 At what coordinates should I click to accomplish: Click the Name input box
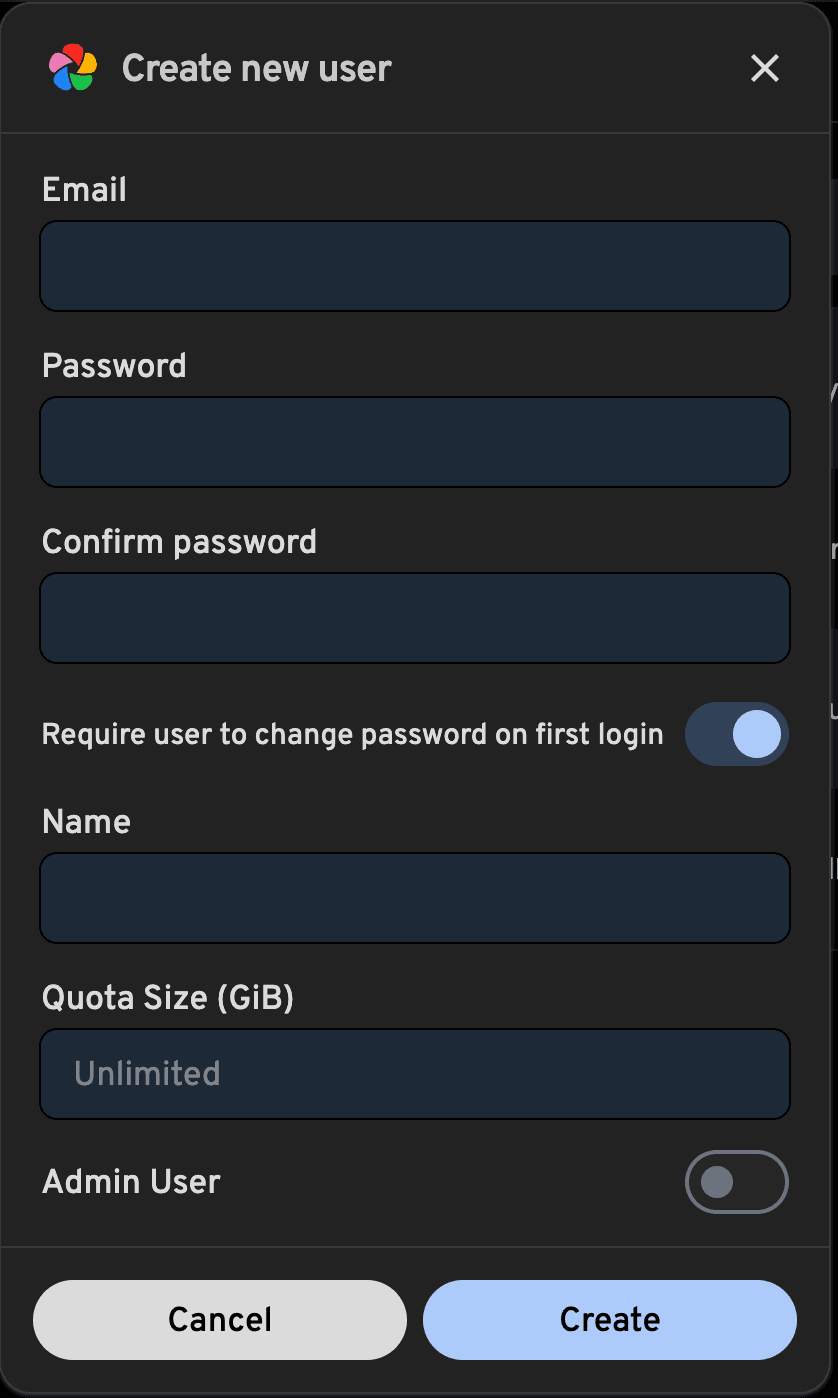click(414, 897)
